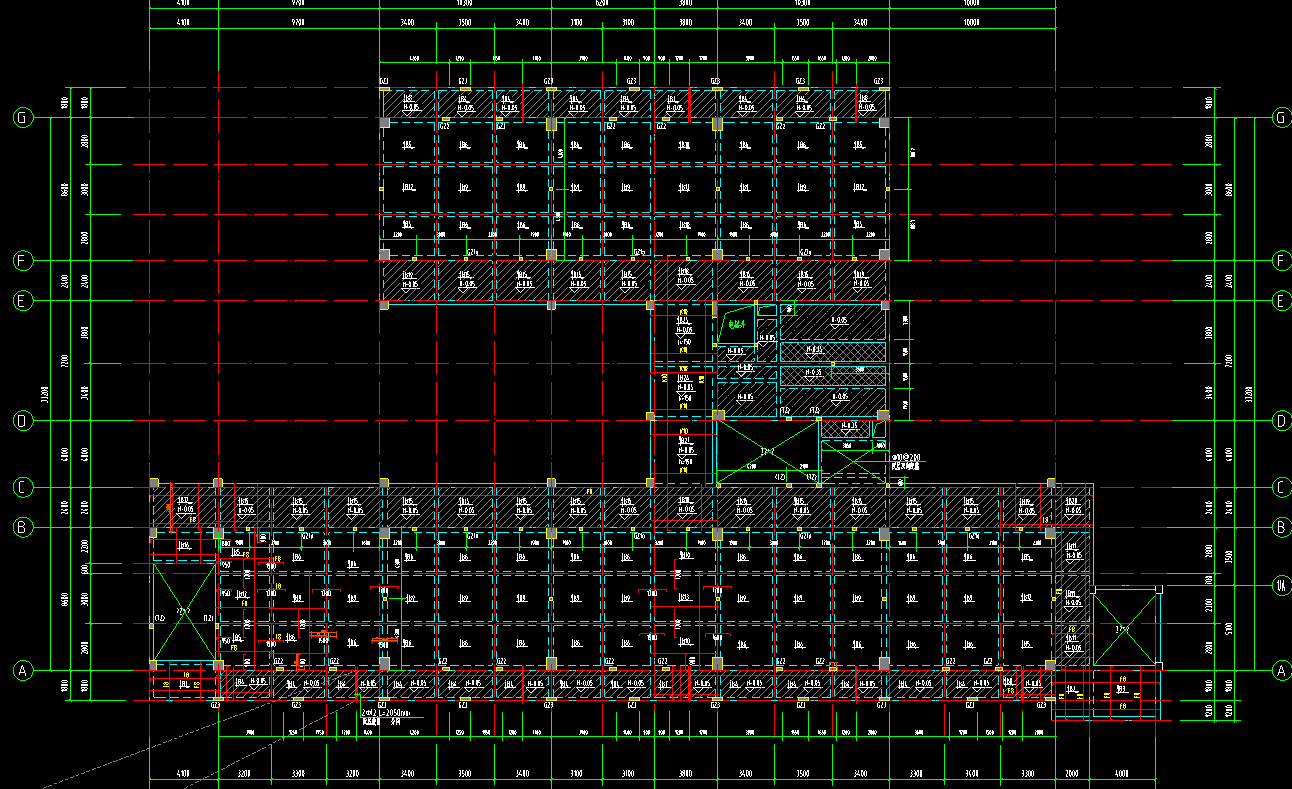
Task: Select the left axis bubble C
Action: tap(22, 487)
